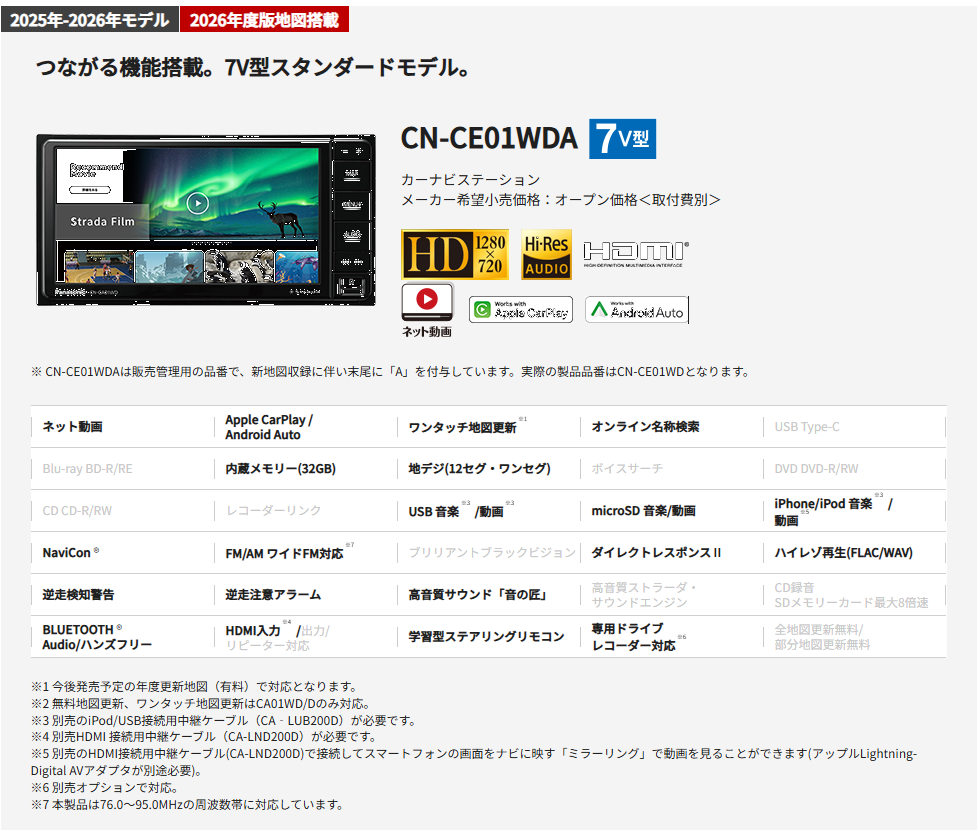Click the Hi-Res Audio badge
Image resolution: width=980 pixels, height=830 pixels.
pos(546,254)
